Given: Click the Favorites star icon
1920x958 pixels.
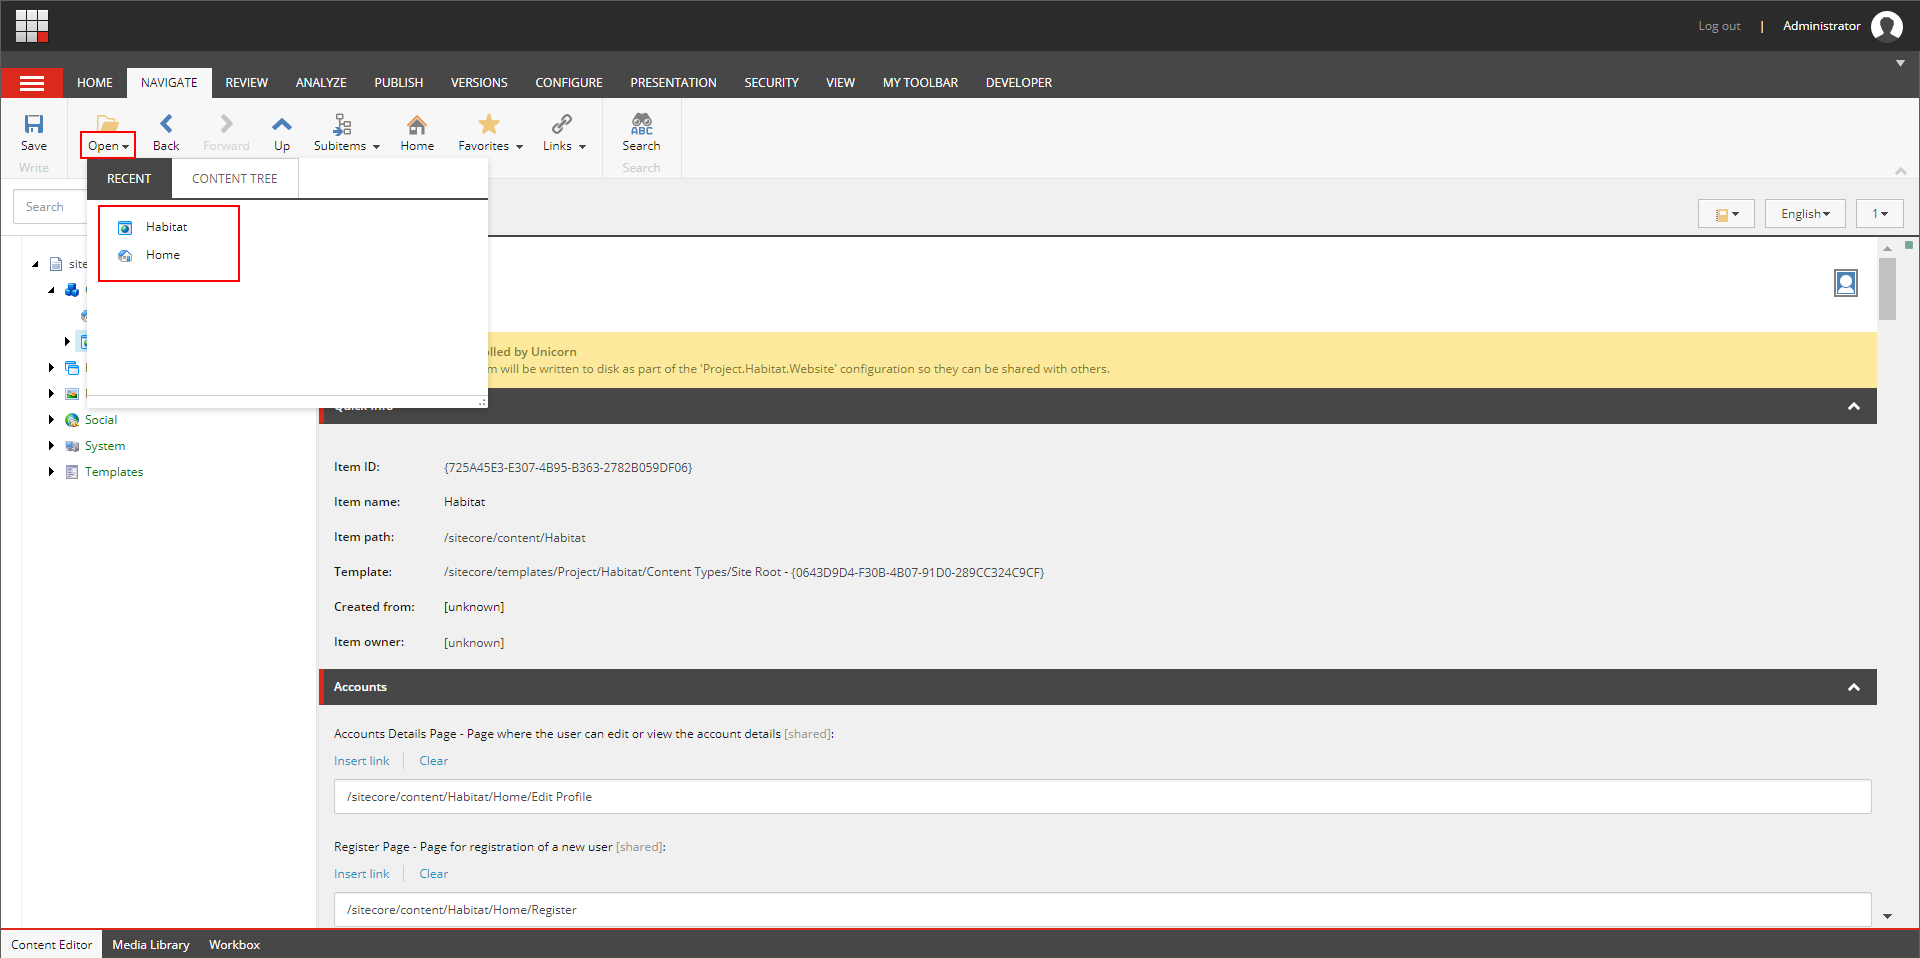Looking at the screenshot, I should 488,124.
